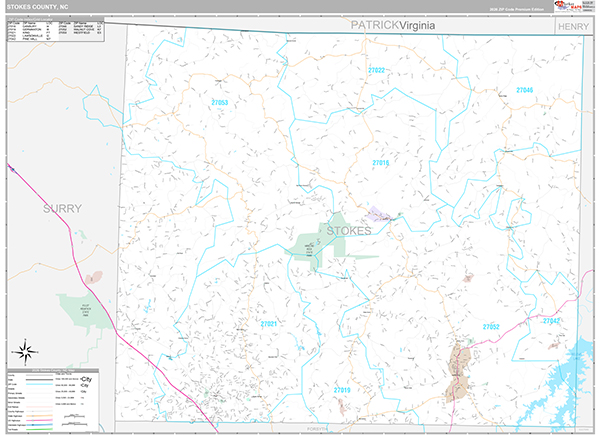Select the ZIP code label 27019
The height and width of the screenshot is (435, 600).
click(342, 390)
